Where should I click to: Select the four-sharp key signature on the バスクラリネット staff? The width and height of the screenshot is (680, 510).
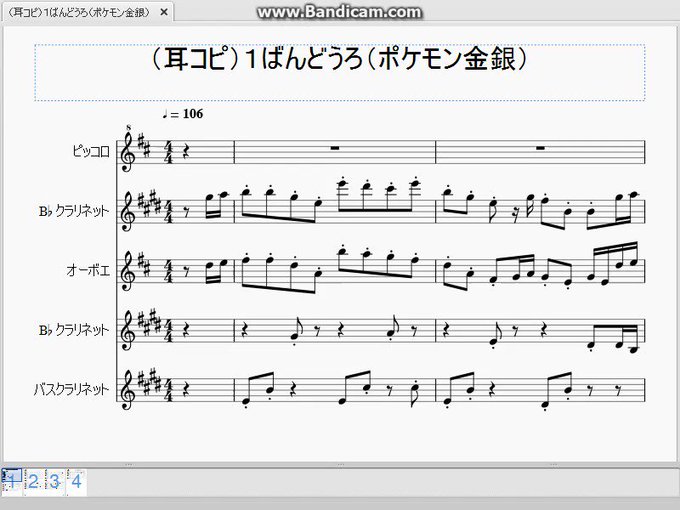pyautogui.click(x=150, y=382)
